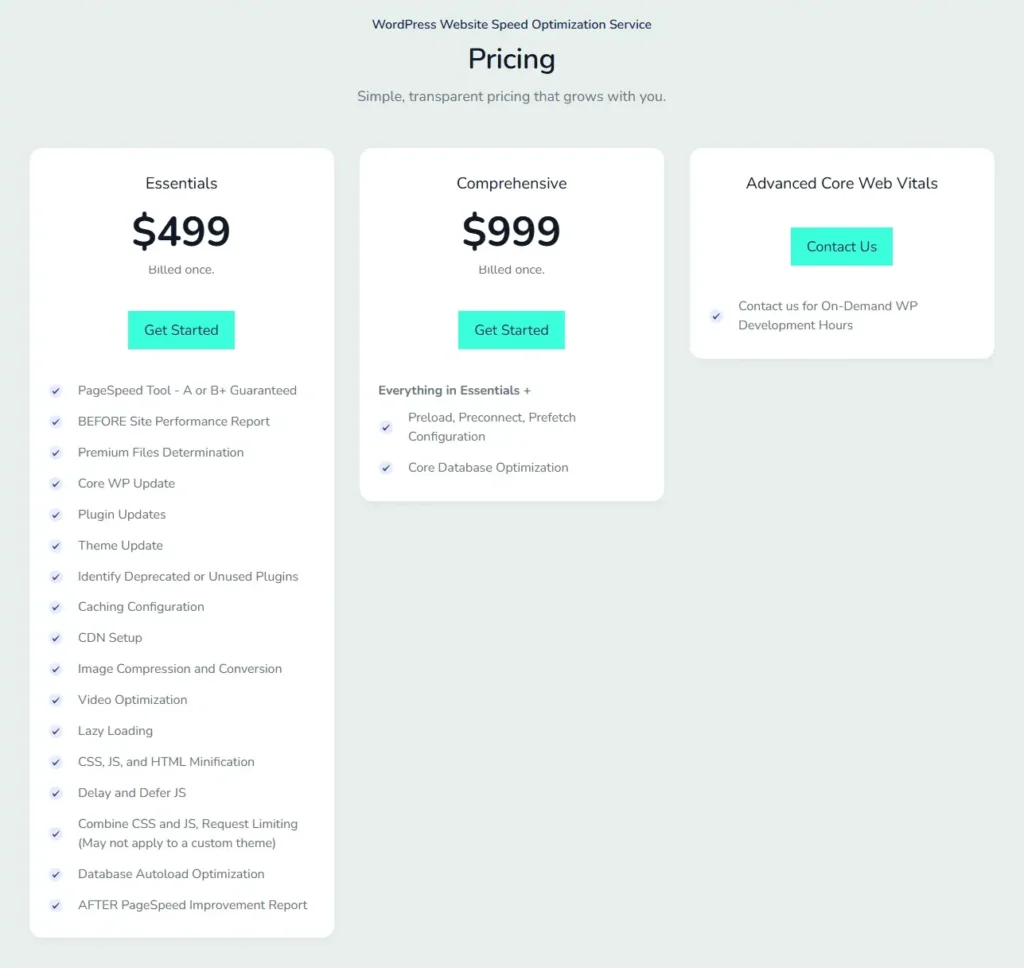1024x968 pixels.
Task: Click the $499 price in Essentials
Action: click(181, 231)
